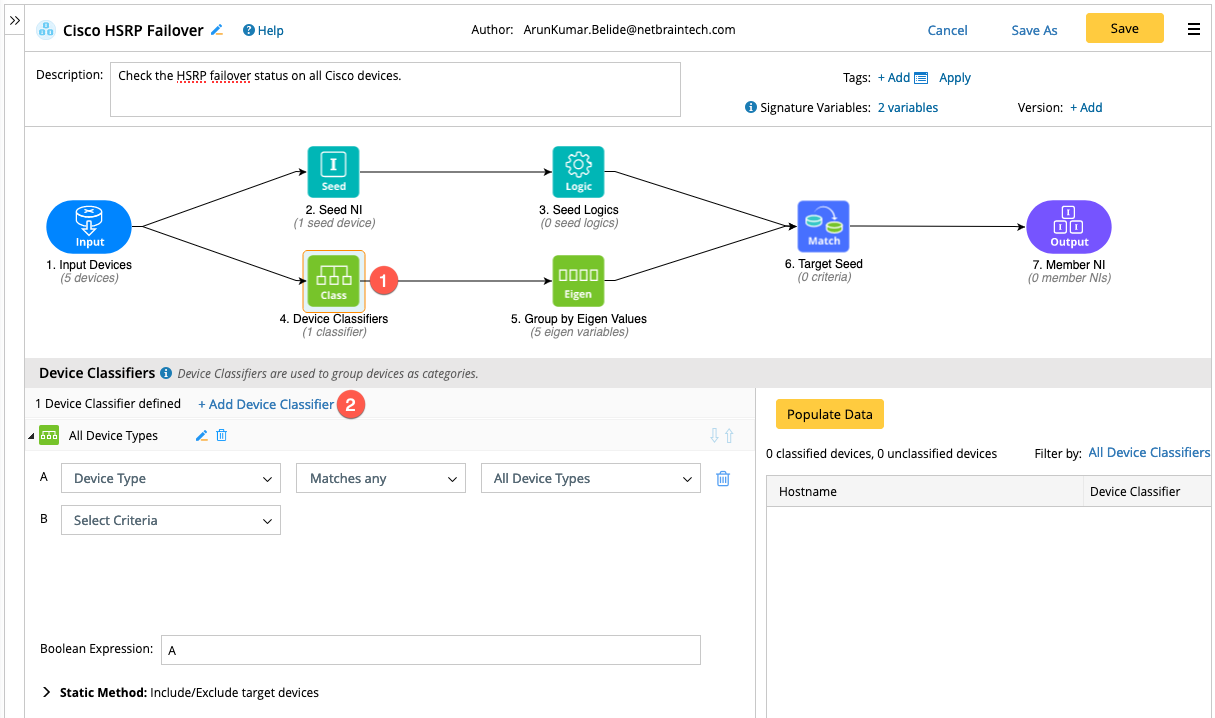Select the Target Seed Match node
Screen dimensions: 1215x718
(823, 227)
